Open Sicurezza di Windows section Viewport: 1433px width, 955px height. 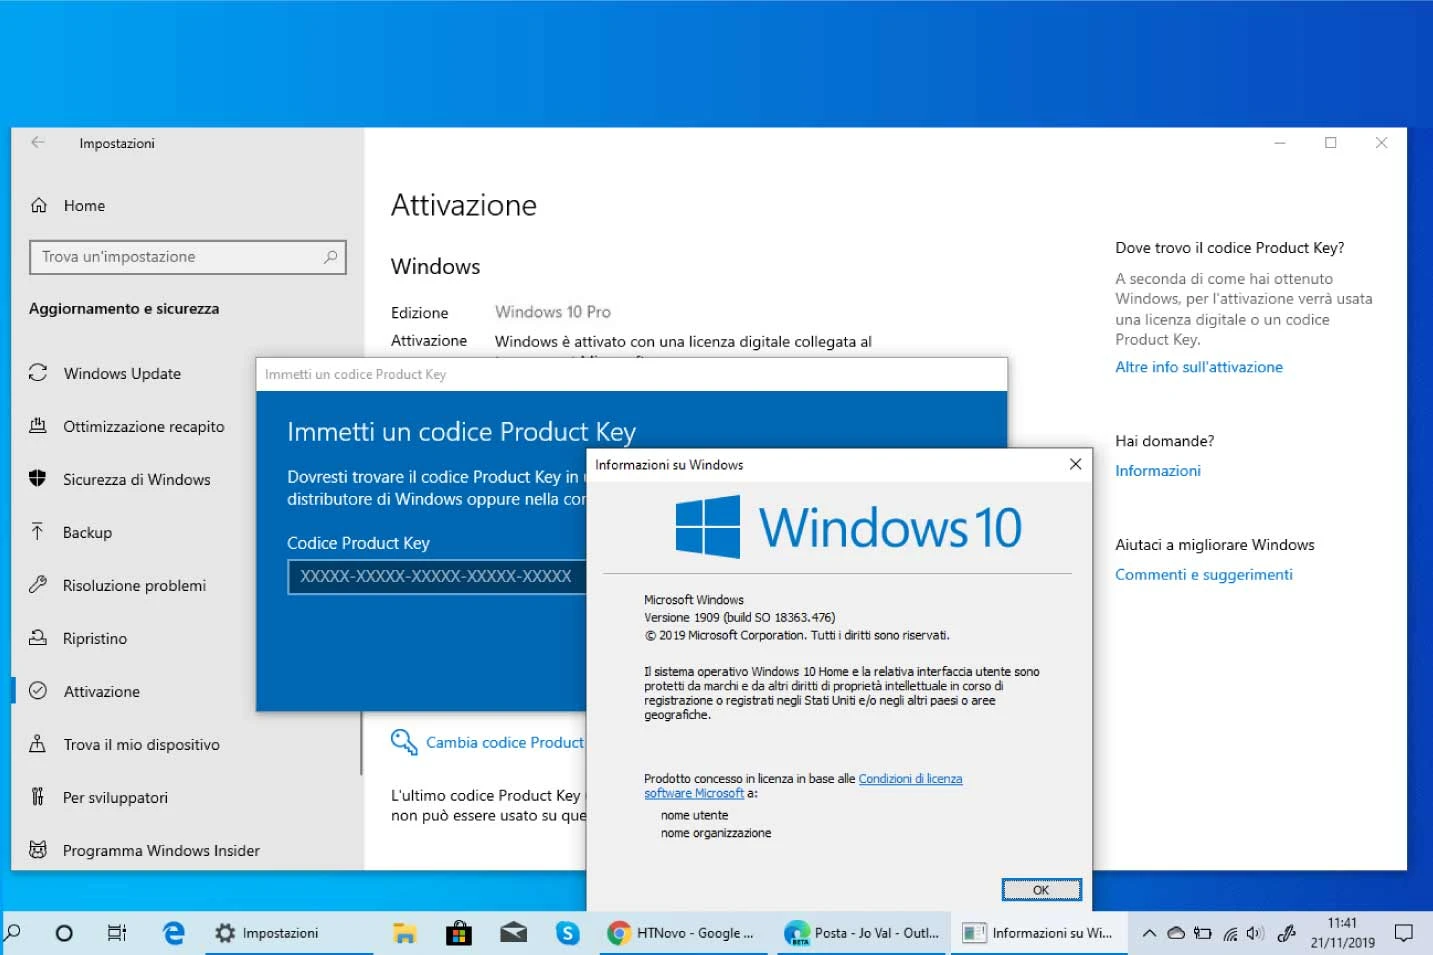pos(136,479)
